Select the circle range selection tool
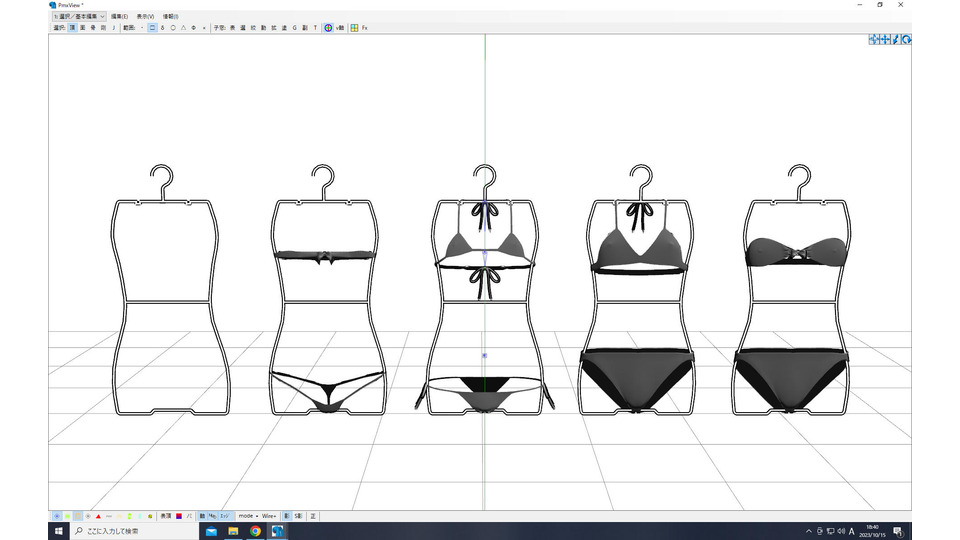 tap(173, 28)
